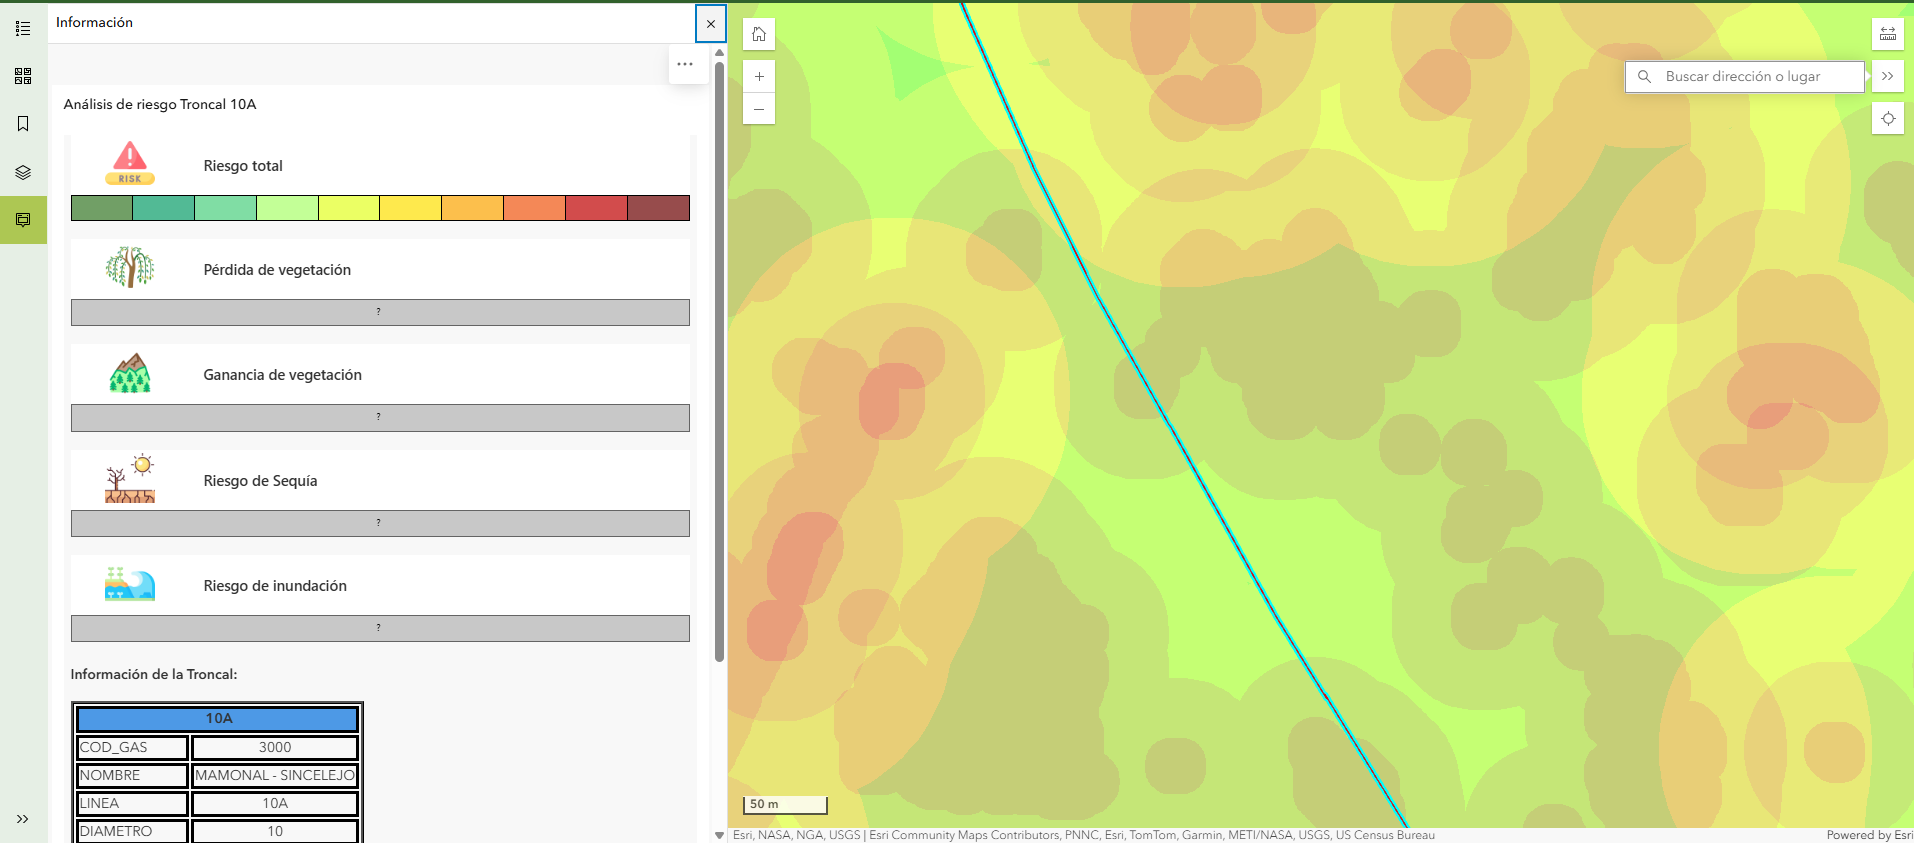Image resolution: width=1914 pixels, height=843 pixels.
Task: Select the 'COD_GAS' table cell
Action: pyautogui.click(x=133, y=747)
